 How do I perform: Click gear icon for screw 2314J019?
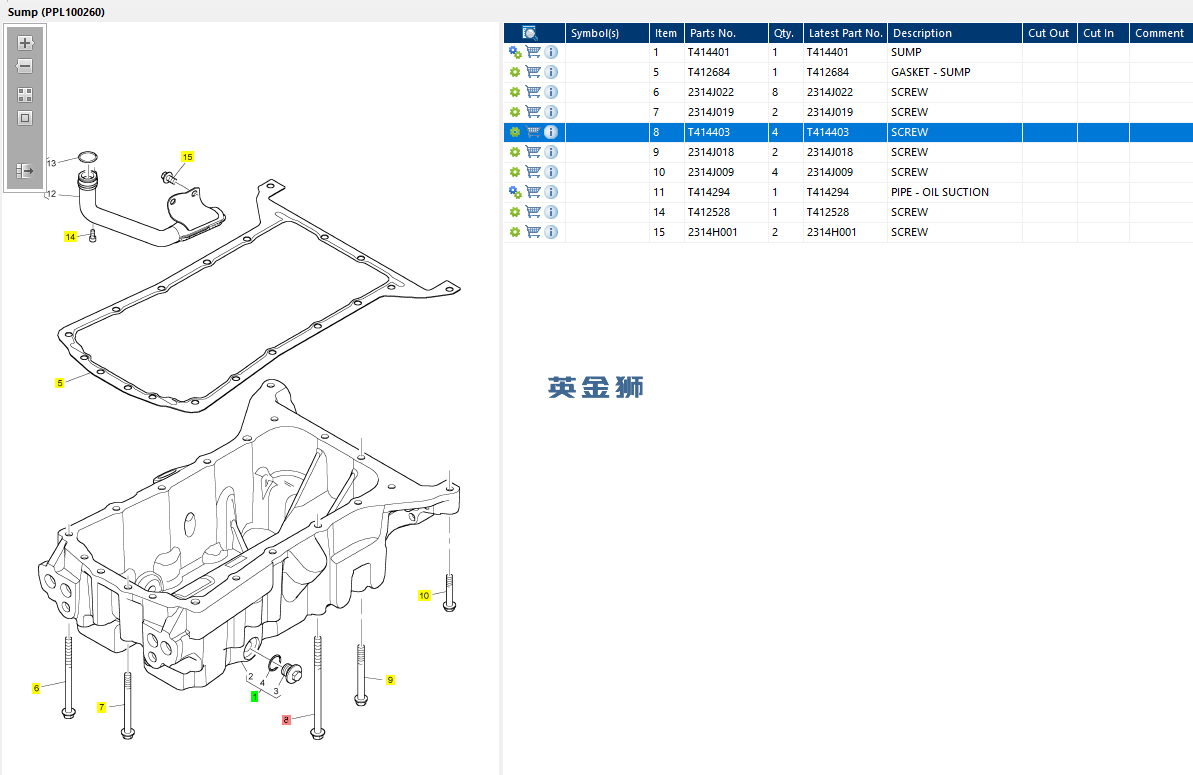(x=515, y=112)
